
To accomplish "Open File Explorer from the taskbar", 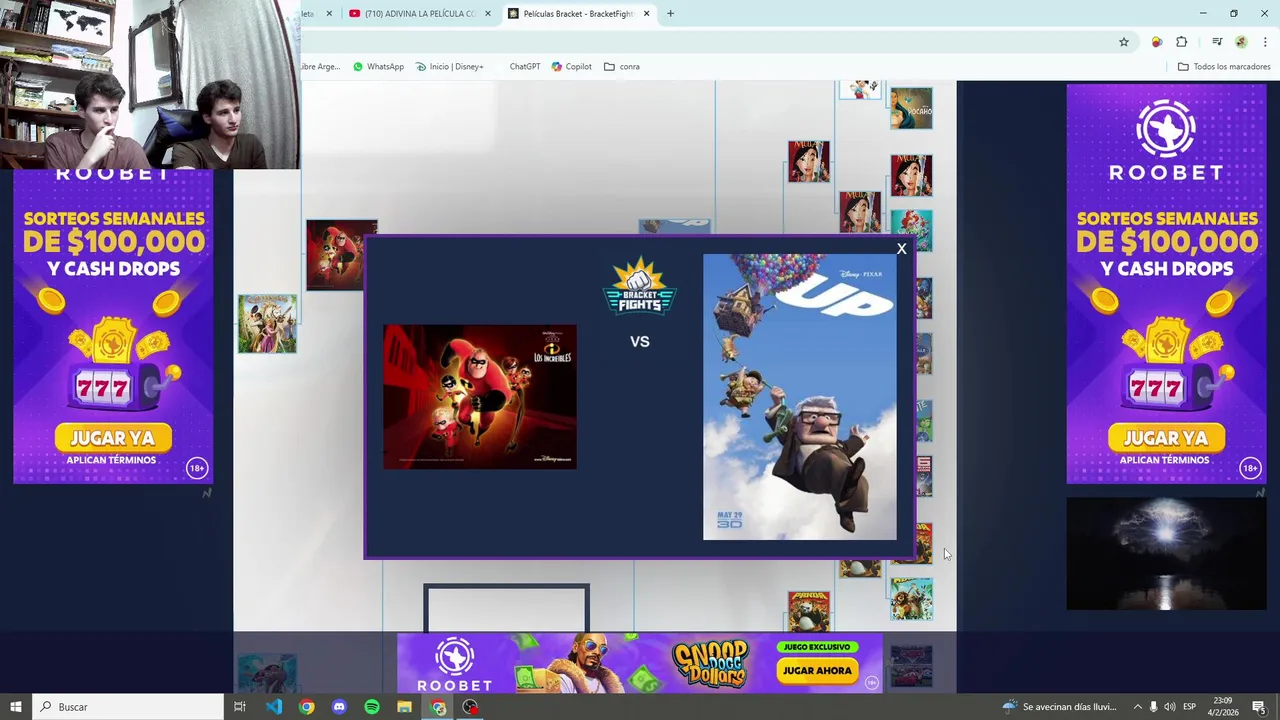I will tap(404, 707).
